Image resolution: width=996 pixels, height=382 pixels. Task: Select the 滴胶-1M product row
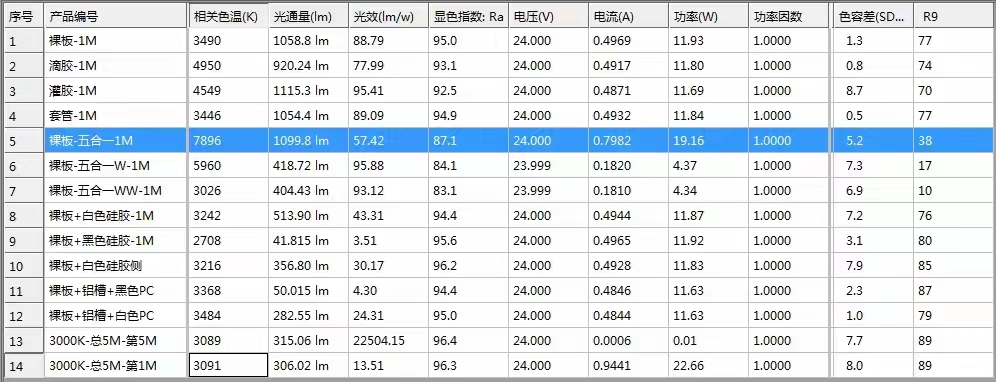point(497,65)
